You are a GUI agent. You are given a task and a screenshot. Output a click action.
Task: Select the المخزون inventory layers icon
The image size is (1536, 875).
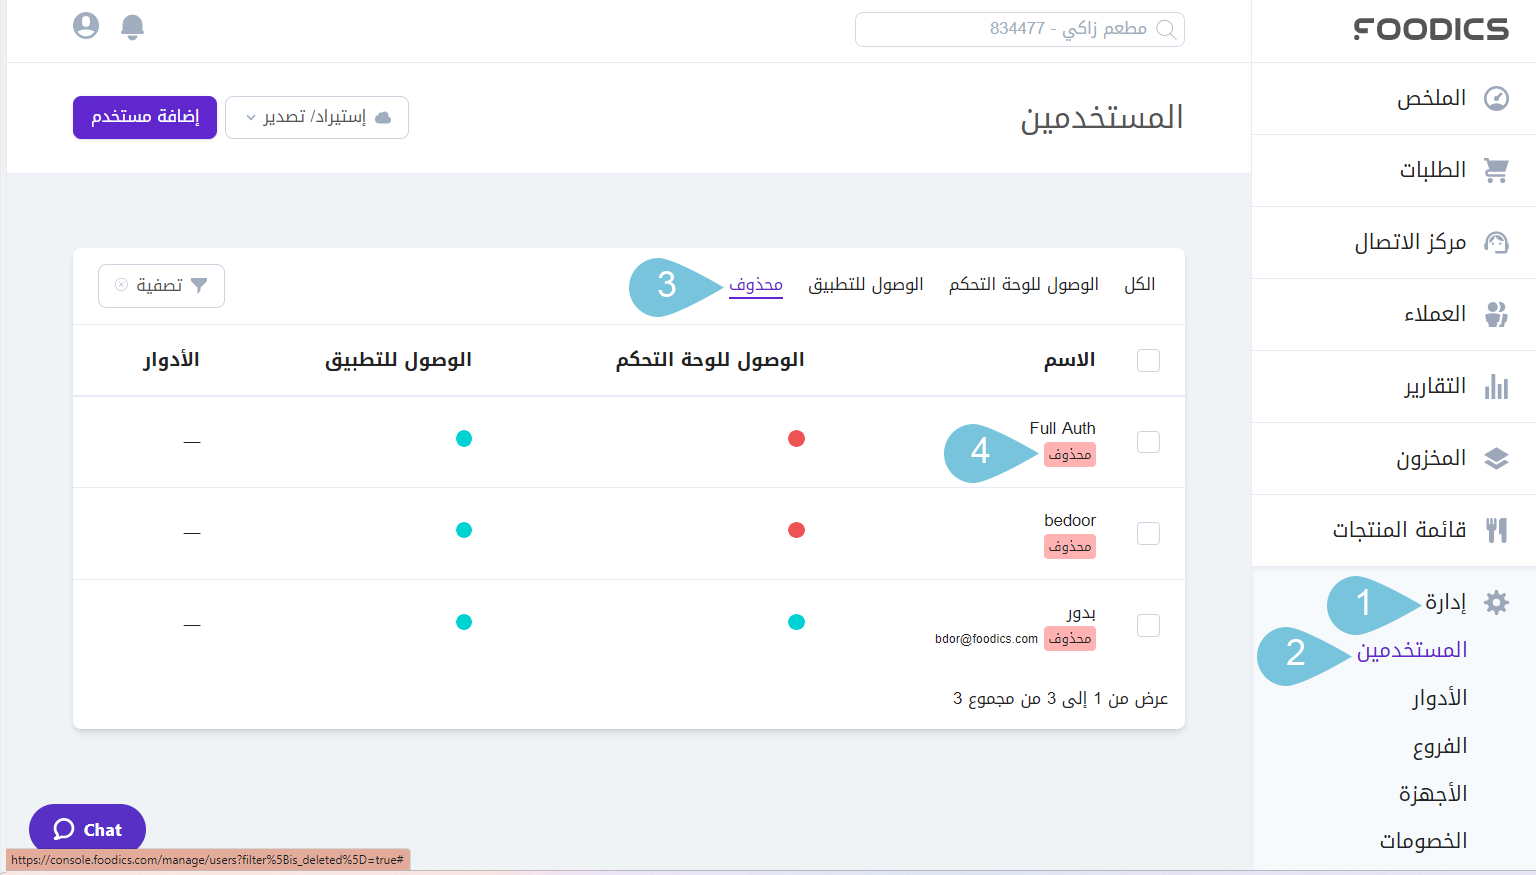click(1497, 458)
